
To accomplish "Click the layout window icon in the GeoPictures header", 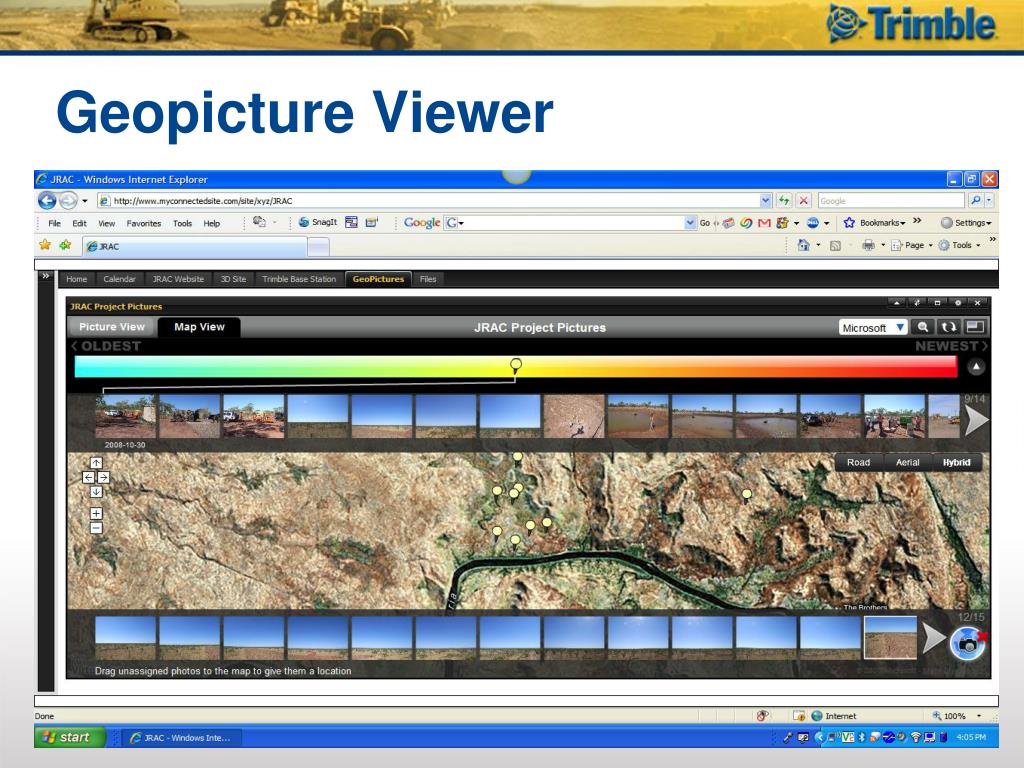I will [974, 327].
